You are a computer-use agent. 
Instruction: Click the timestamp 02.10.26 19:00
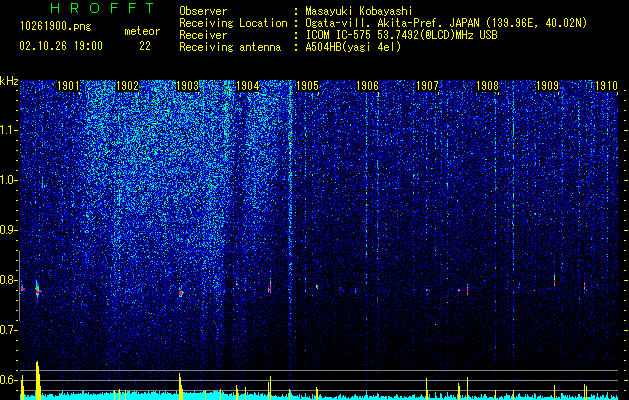(61, 46)
